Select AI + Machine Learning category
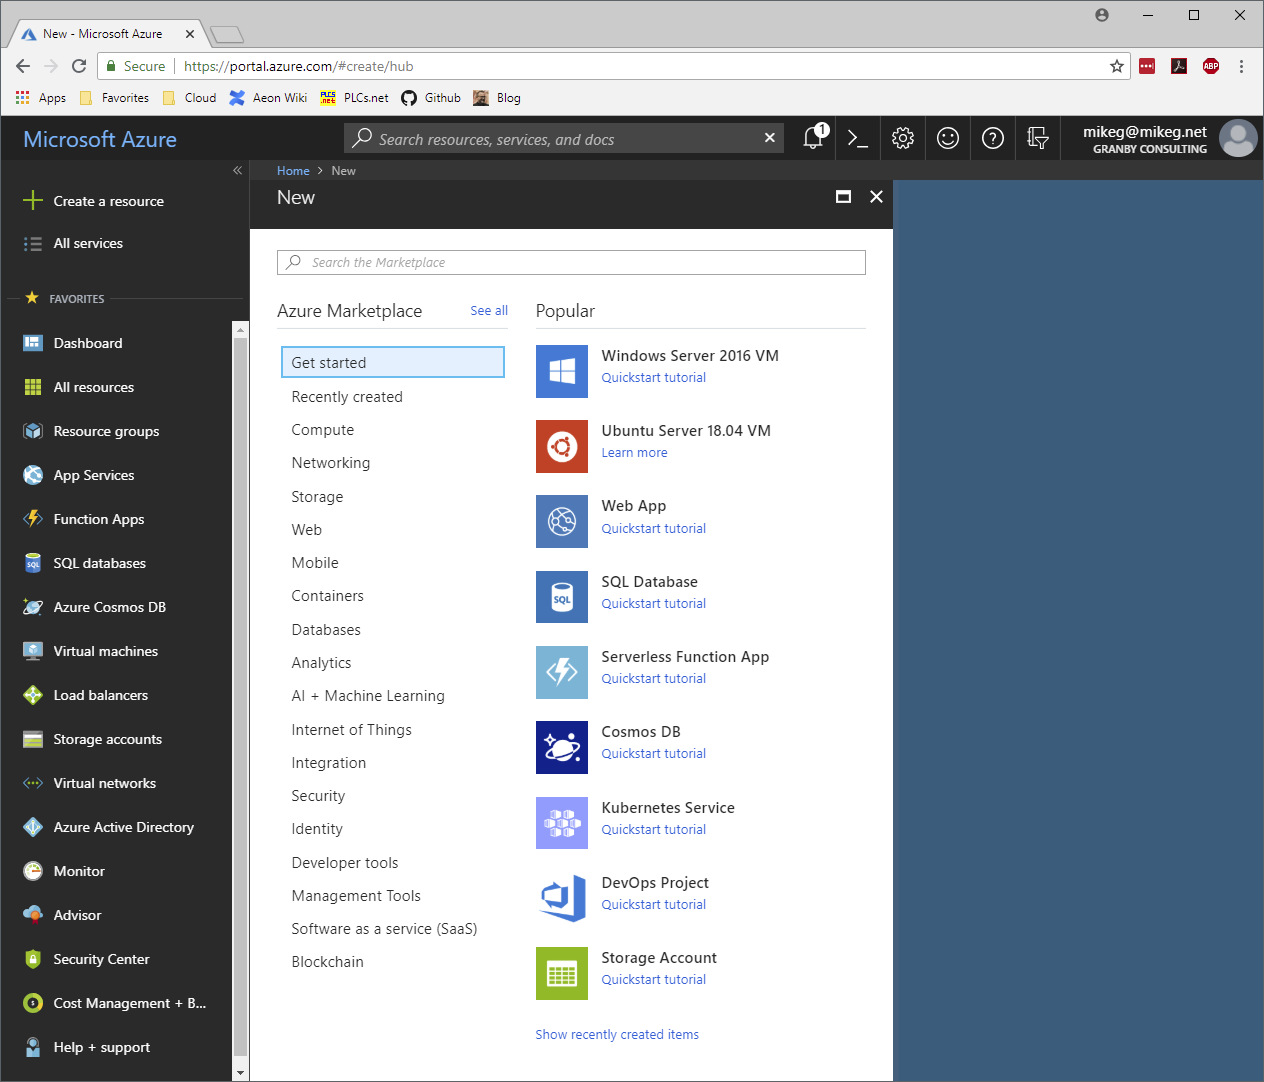This screenshot has width=1264, height=1082. [368, 696]
